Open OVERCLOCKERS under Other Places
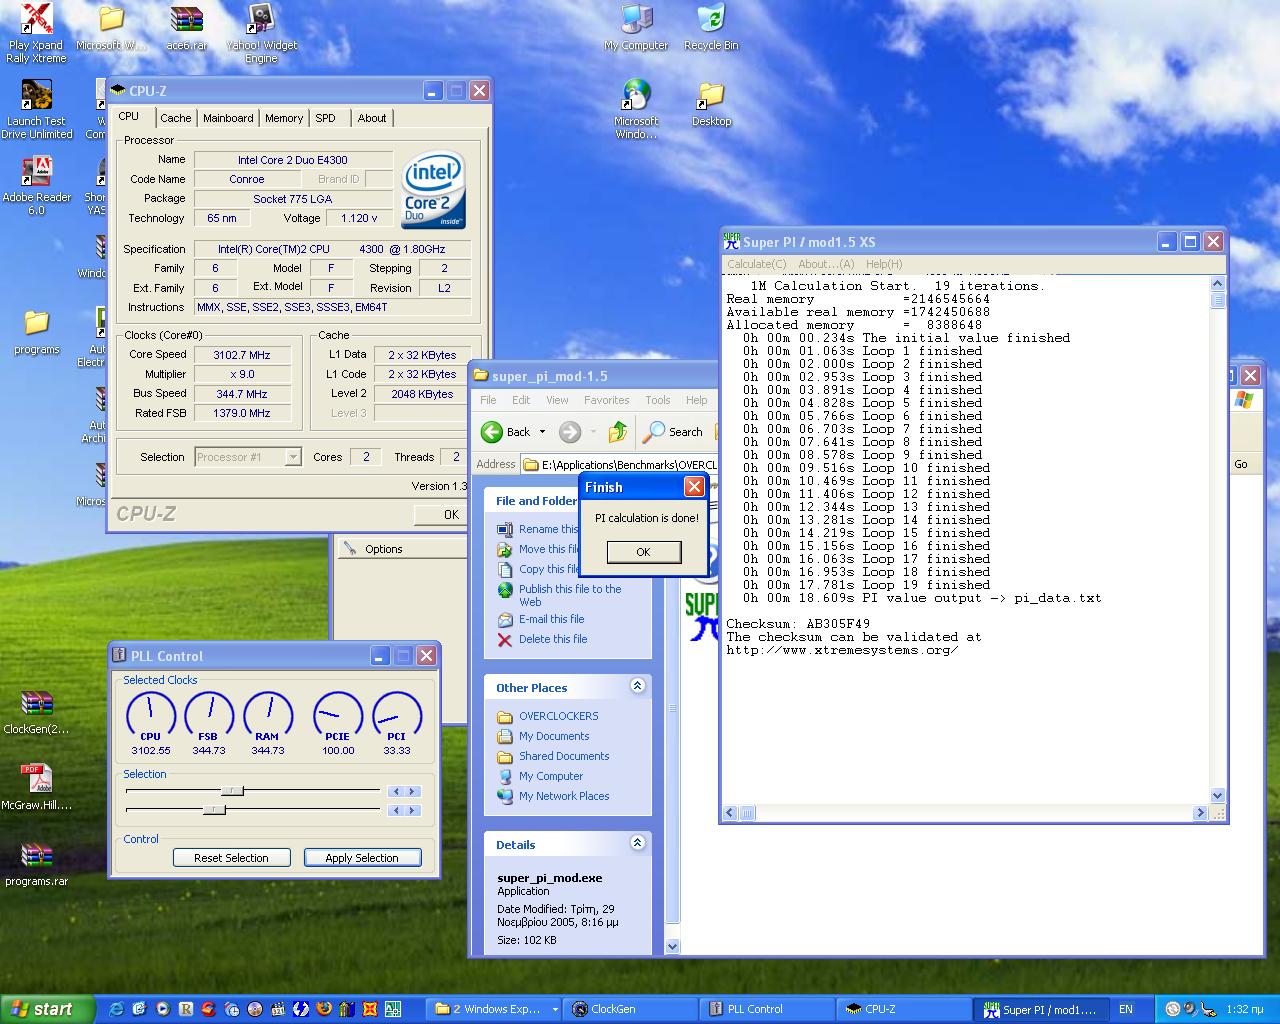Image resolution: width=1280 pixels, height=1024 pixels. [x=548, y=716]
